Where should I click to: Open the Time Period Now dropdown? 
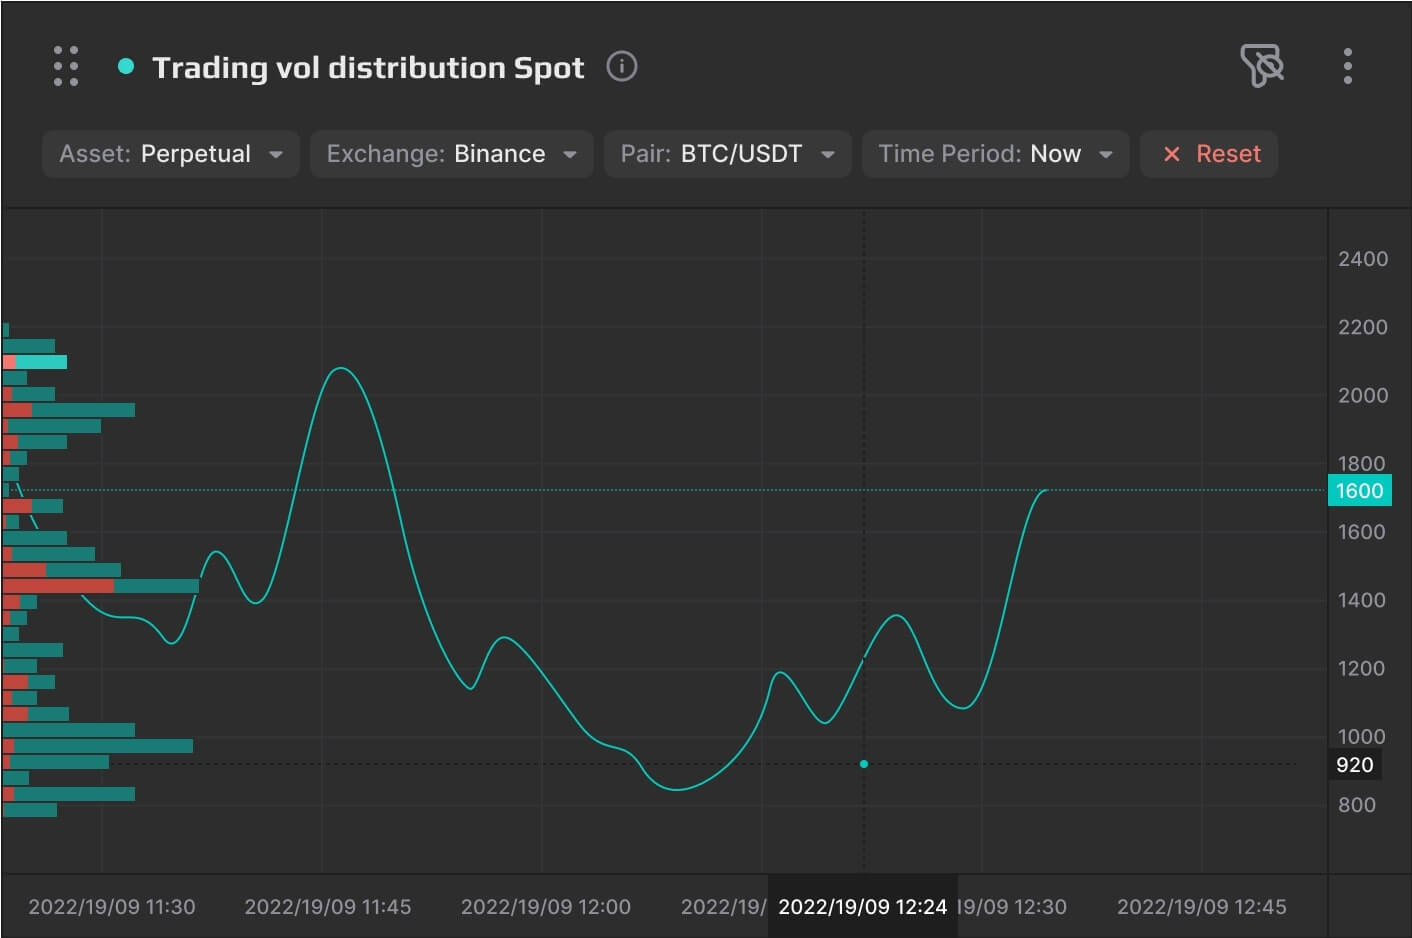click(995, 154)
